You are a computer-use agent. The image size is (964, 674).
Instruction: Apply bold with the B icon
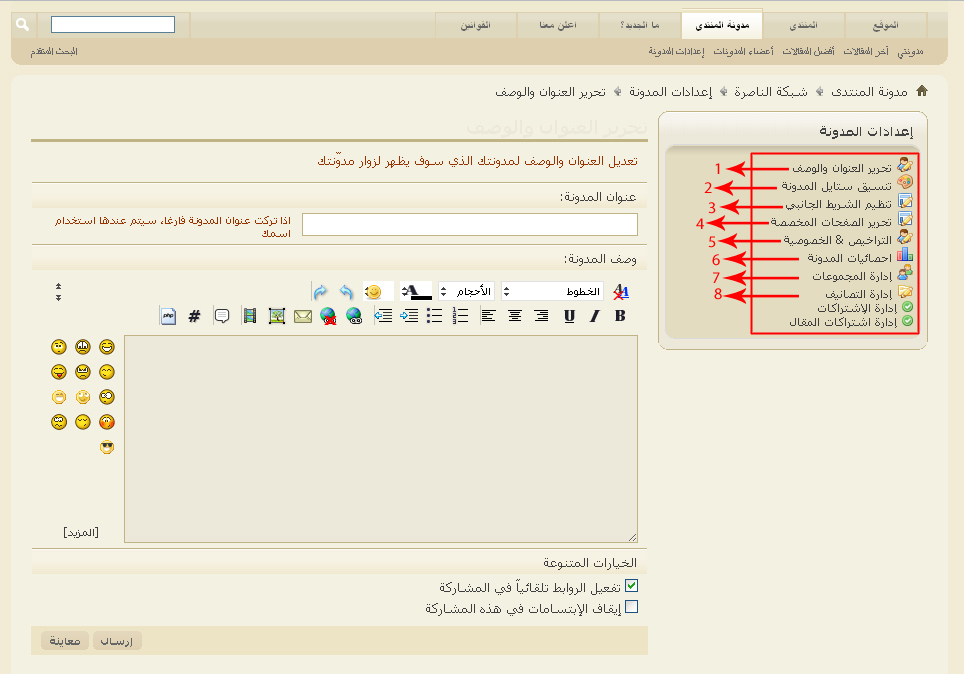pyautogui.click(x=620, y=315)
